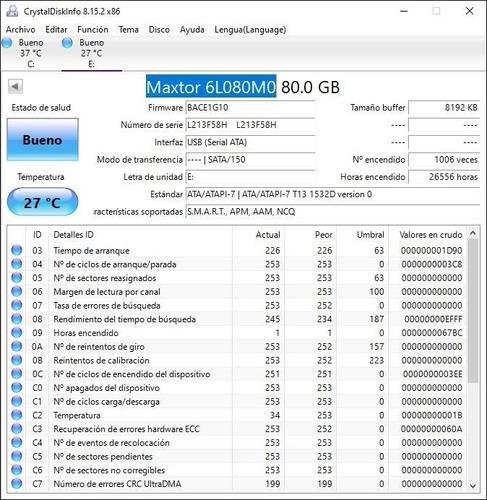487x500 pixels.
Task: Open the Disco menu
Action: tap(159, 30)
